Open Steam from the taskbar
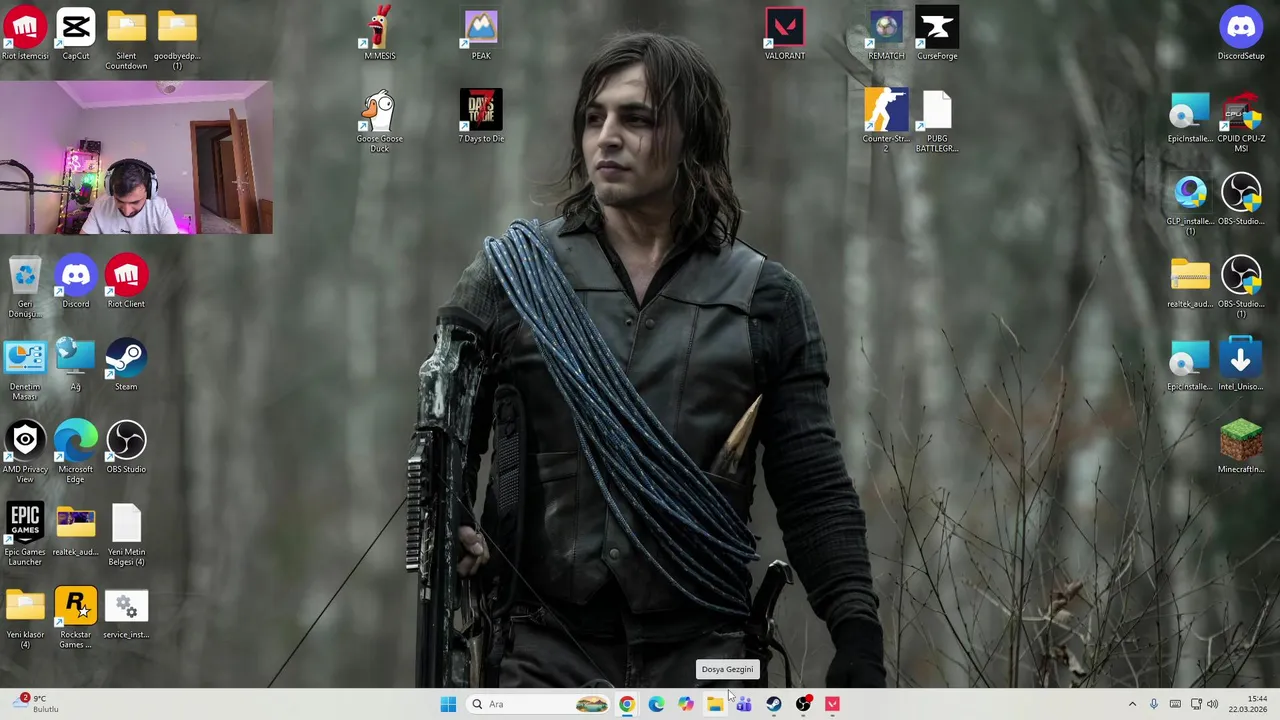Image resolution: width=1280 pixels, height=720 pixels. point(774,704)
